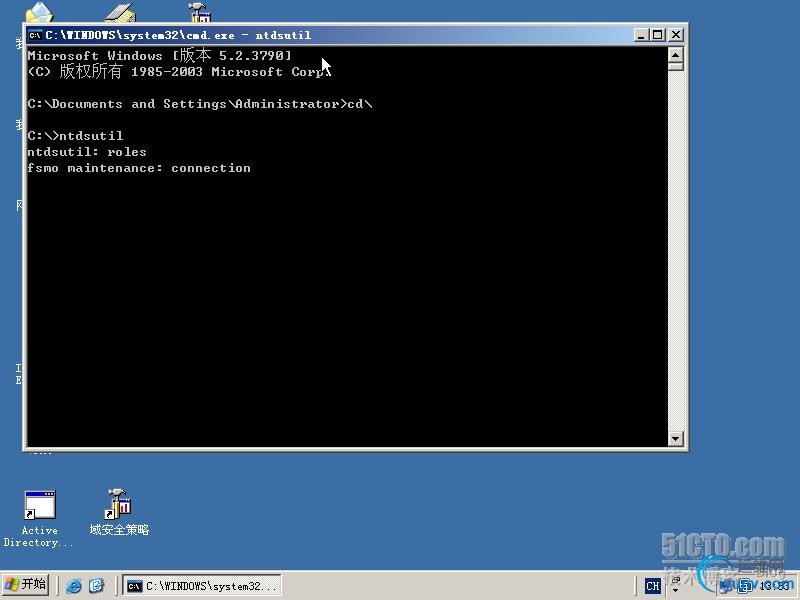Image resolution: width=800 pixels, height=600 pixels.
Task: Open the 域安全策略 desktop shortcut
Action: click(119, 513)
